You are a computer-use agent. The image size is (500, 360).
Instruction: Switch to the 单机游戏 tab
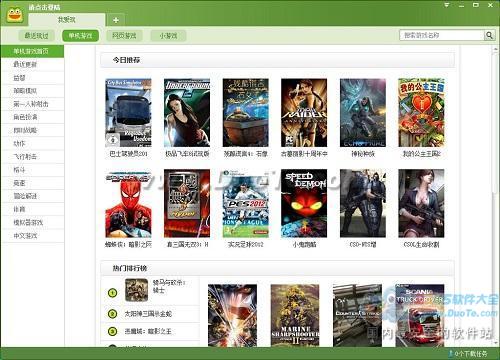80,36
